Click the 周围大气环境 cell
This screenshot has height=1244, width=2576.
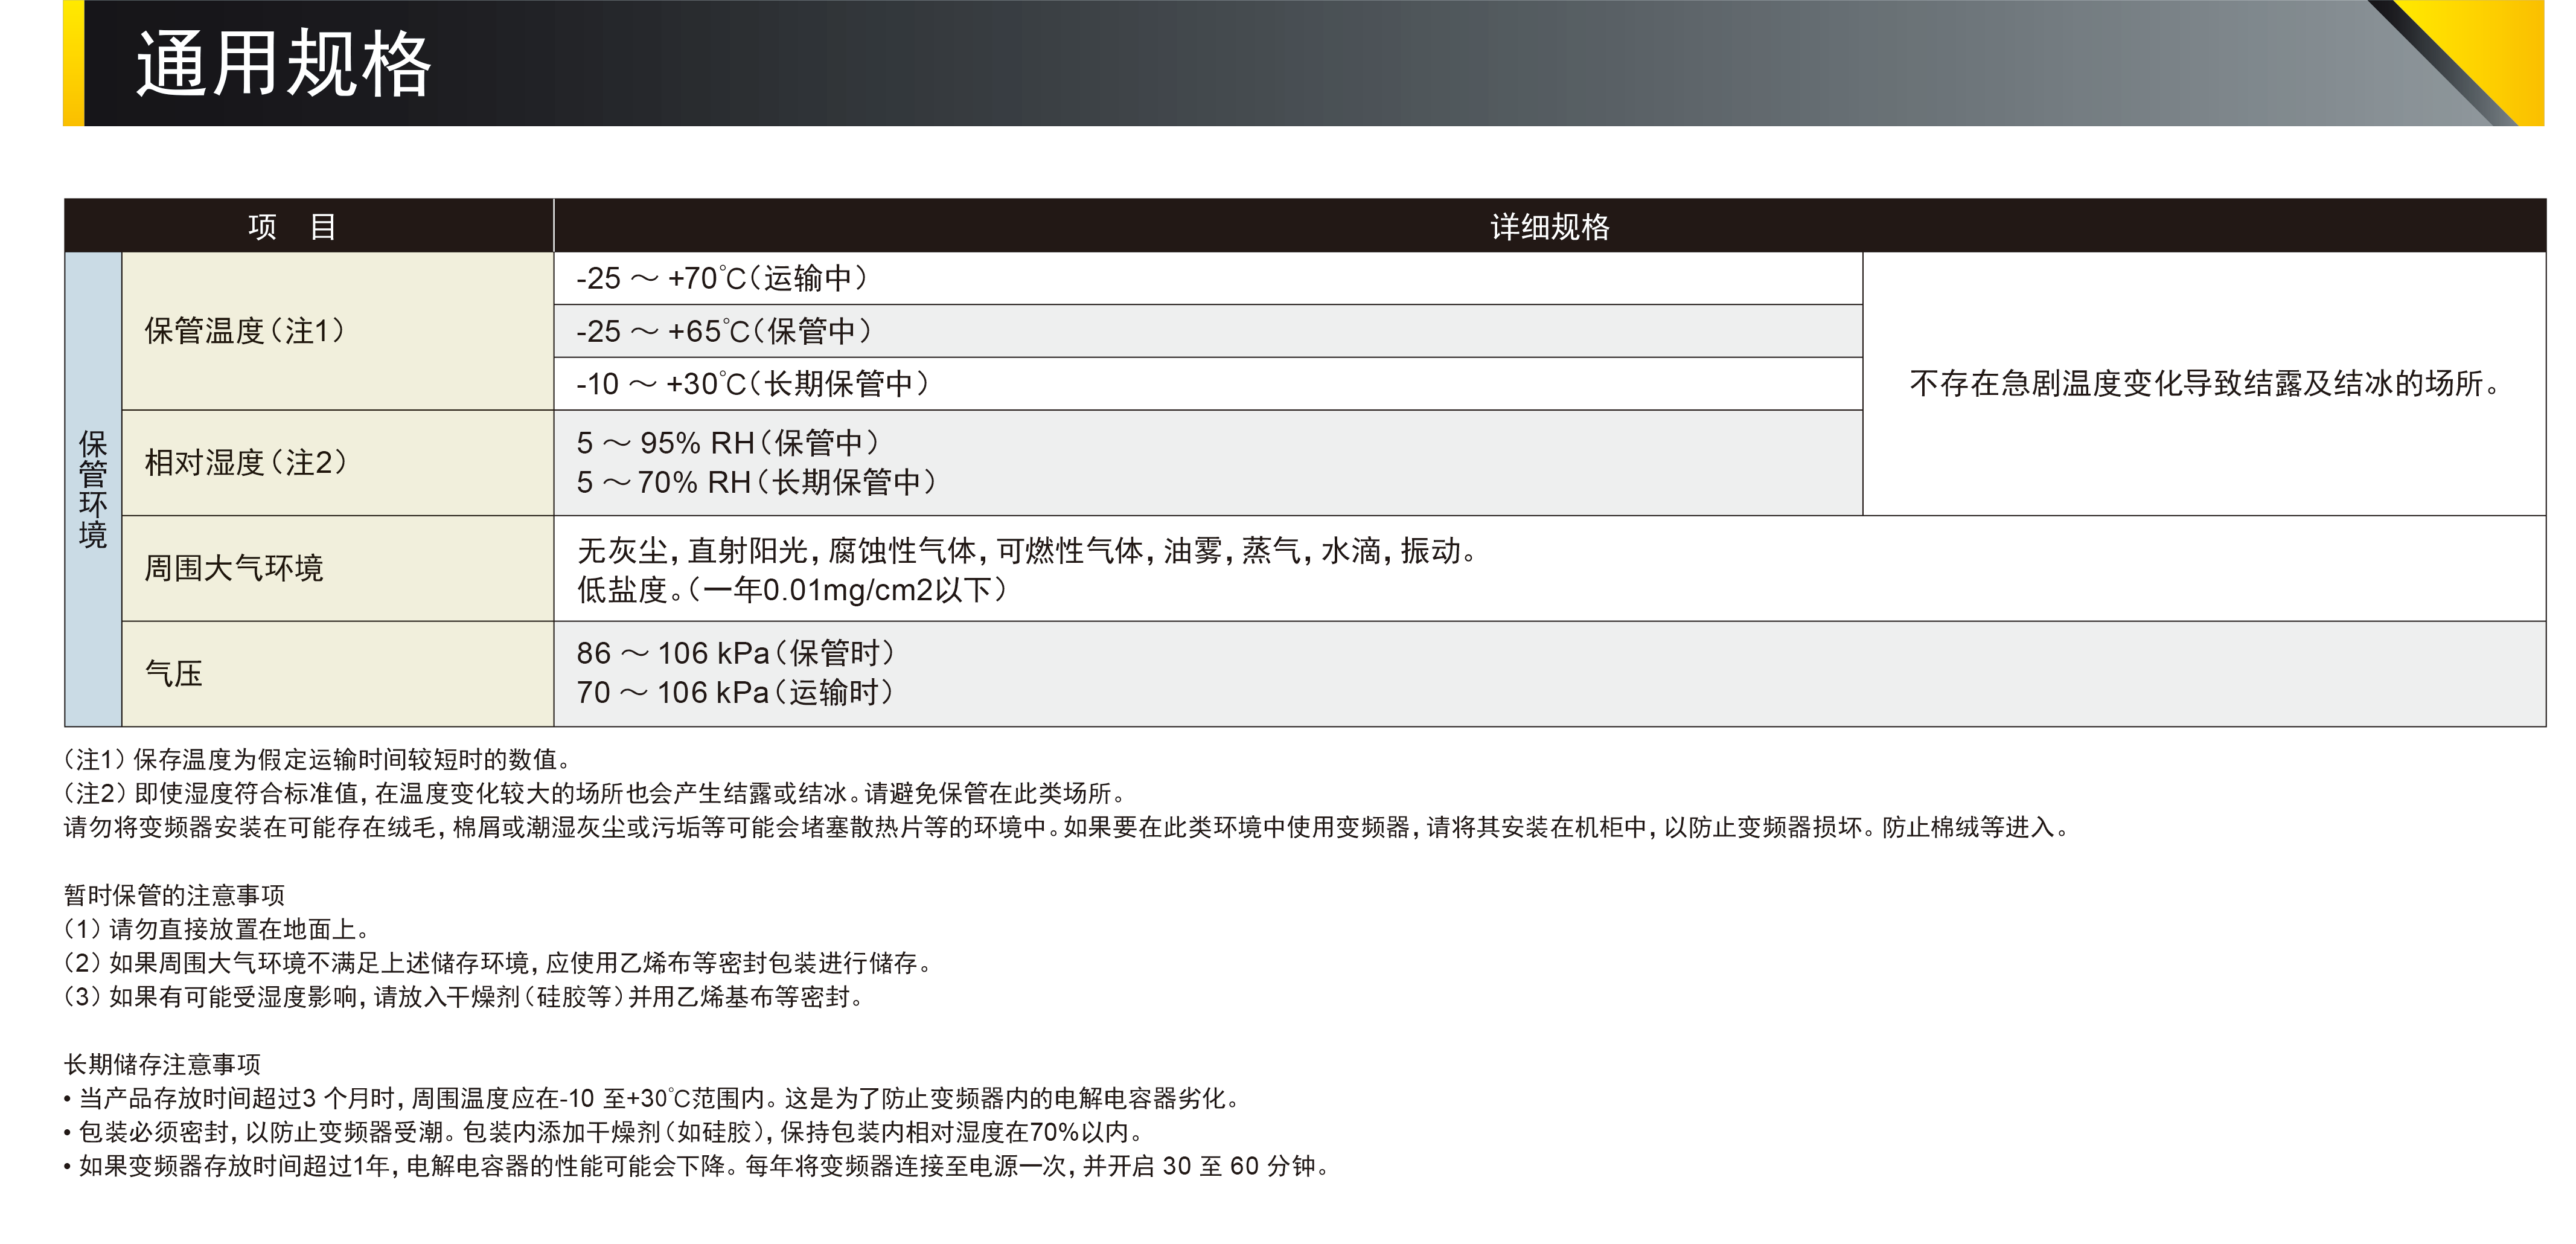pyautogui.click(x=234, y=568)
